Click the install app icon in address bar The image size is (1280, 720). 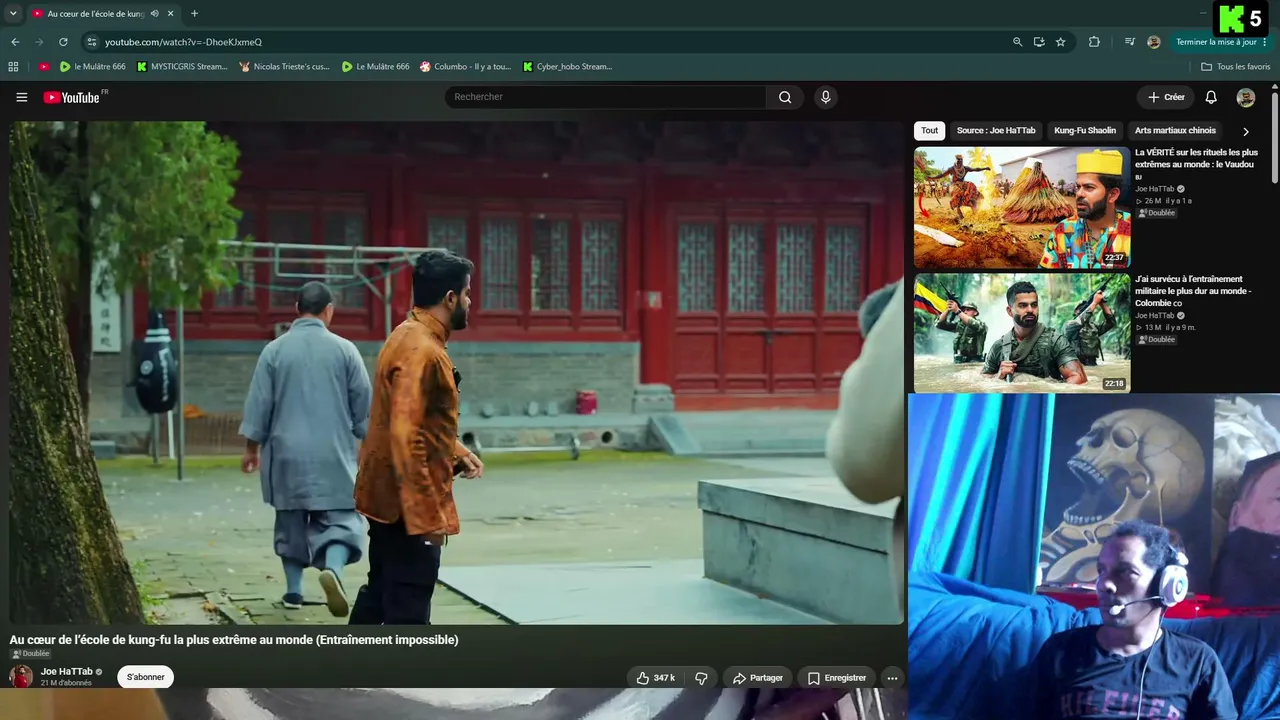(x=1039, y=42)
